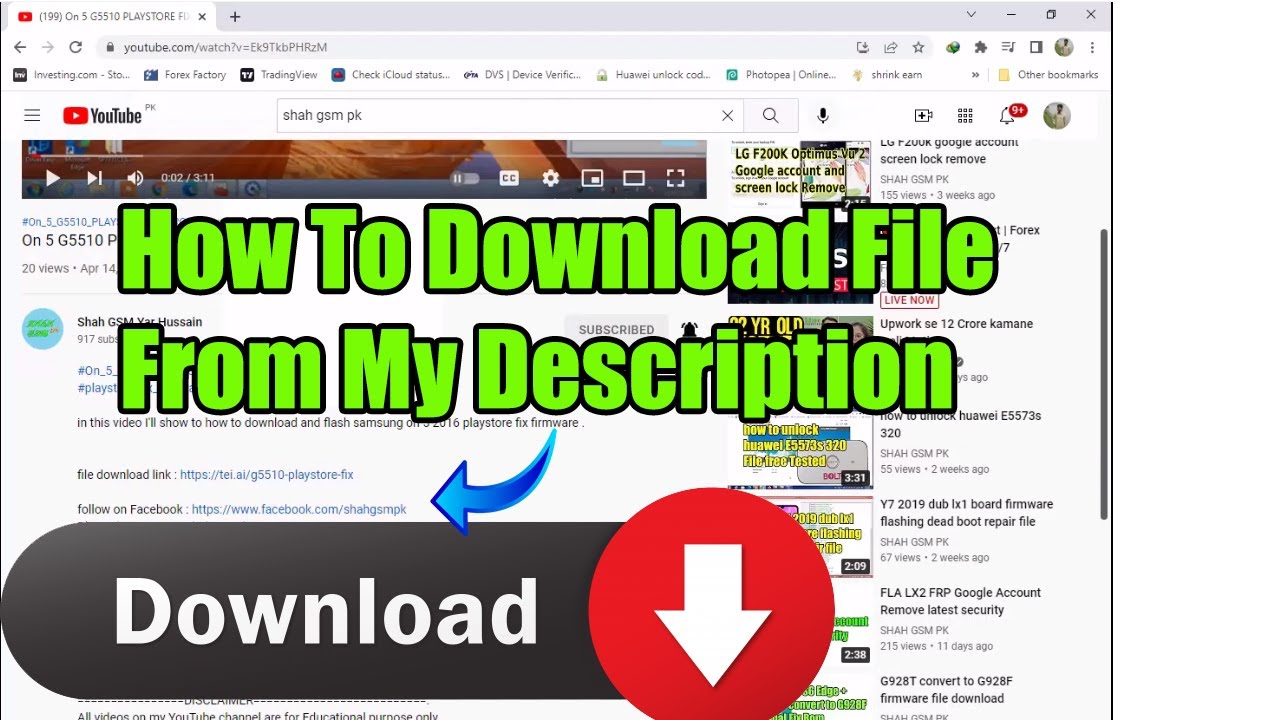
Task: Open the tei.ai g5510-playstore-fix download link
Action: pos(267,475)
